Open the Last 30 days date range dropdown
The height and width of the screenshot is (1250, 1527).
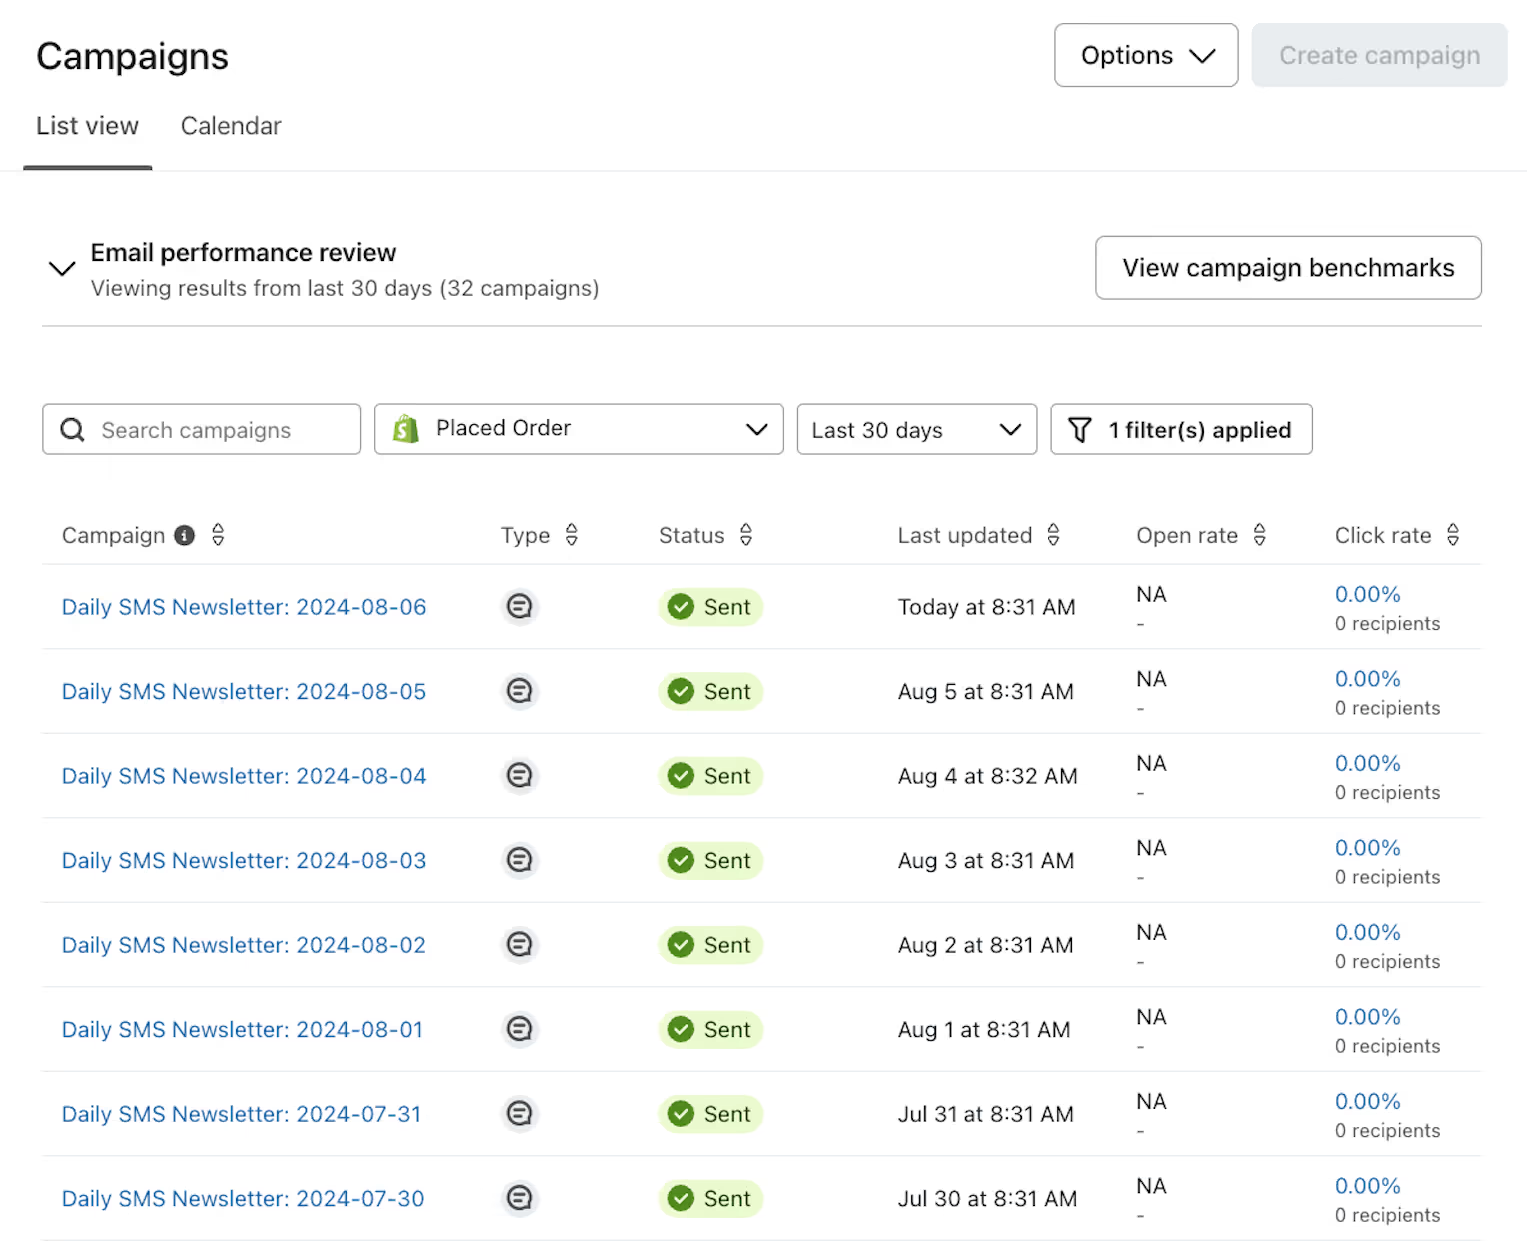[916, 429]
